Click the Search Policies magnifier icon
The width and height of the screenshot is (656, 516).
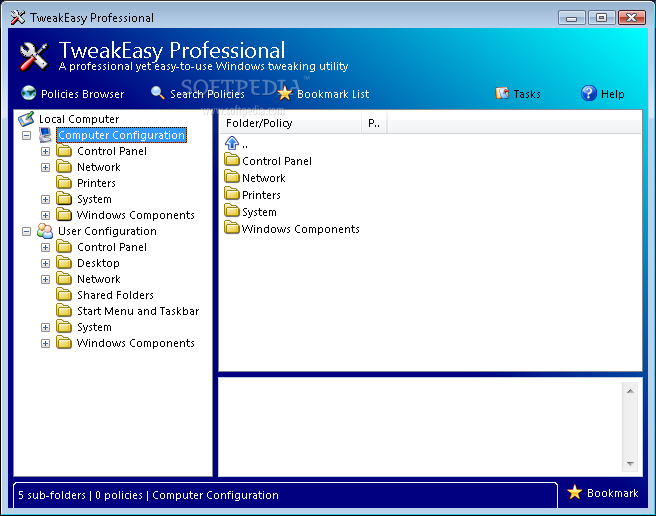(158, 93)
